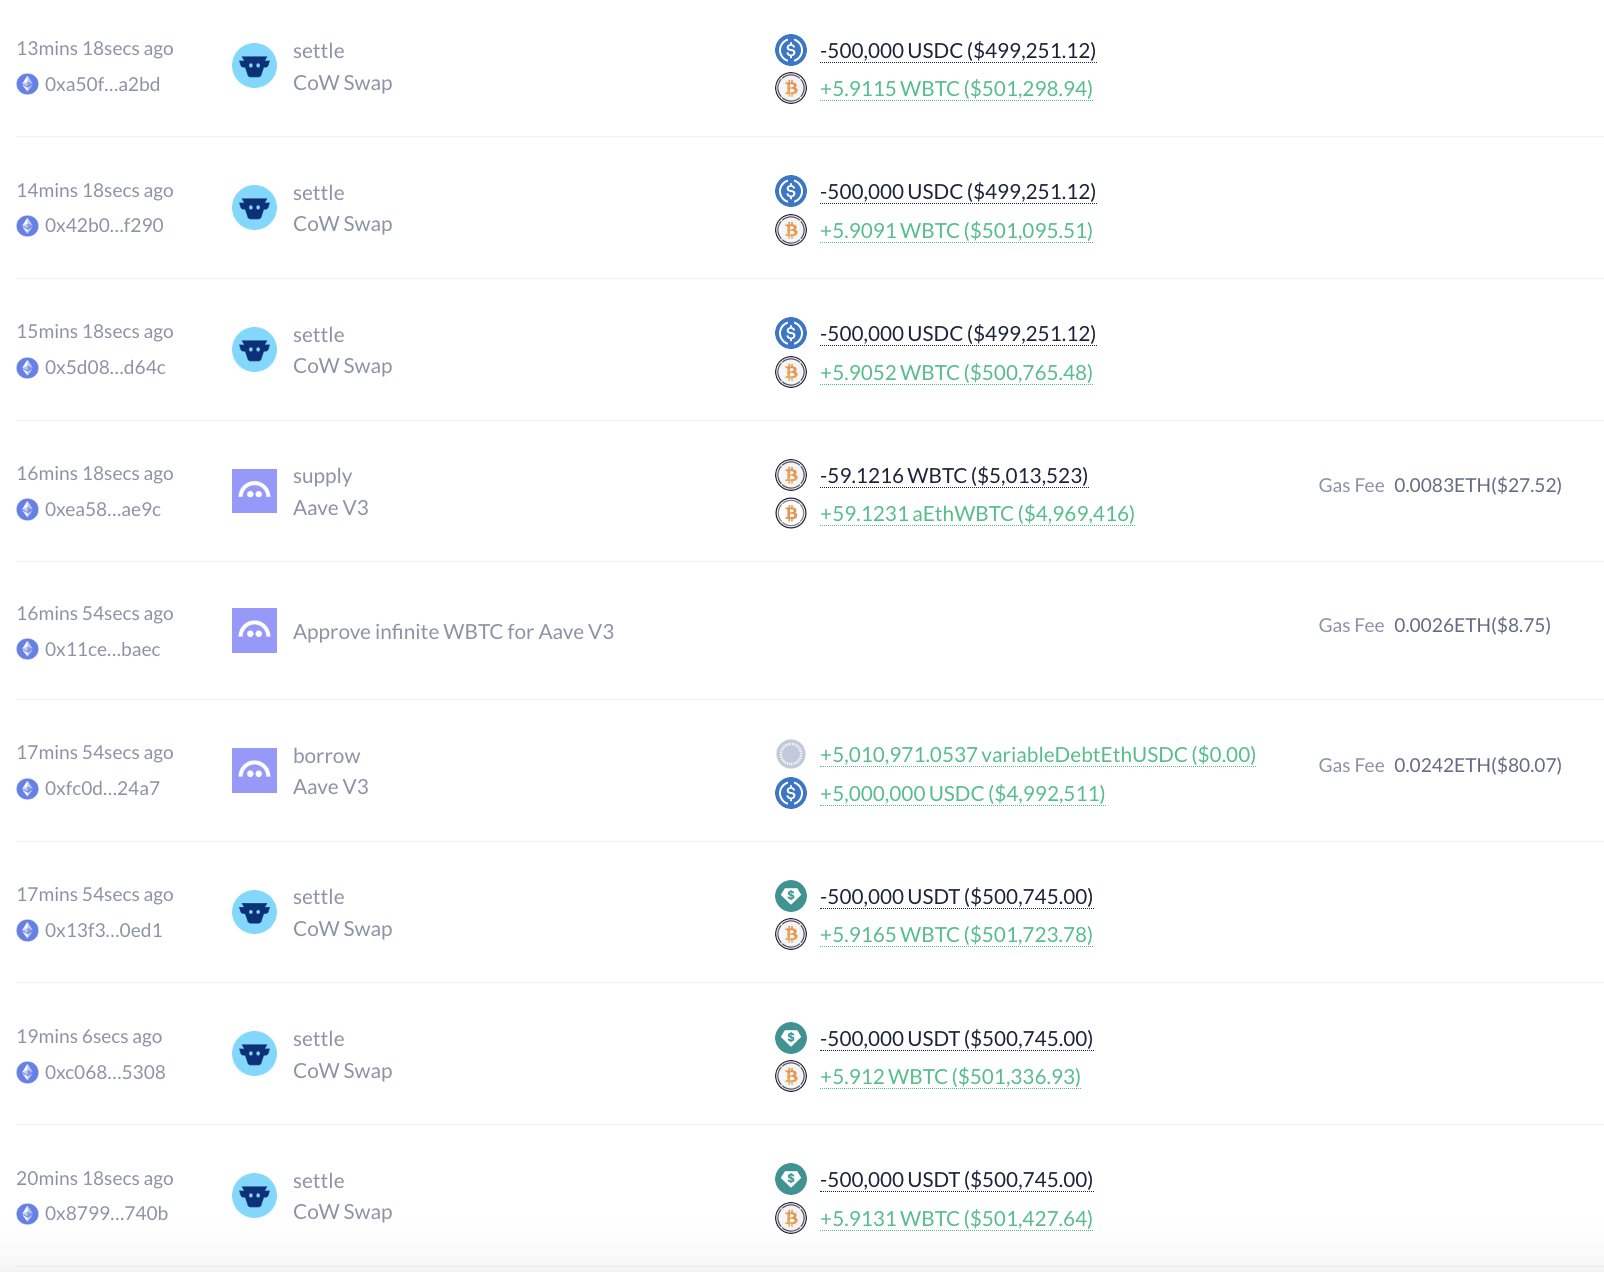Screen dimensions: 1604x1272
Task: Click the Approve infinite WBTC for Aave V3 text
Action: click(453, 632)
